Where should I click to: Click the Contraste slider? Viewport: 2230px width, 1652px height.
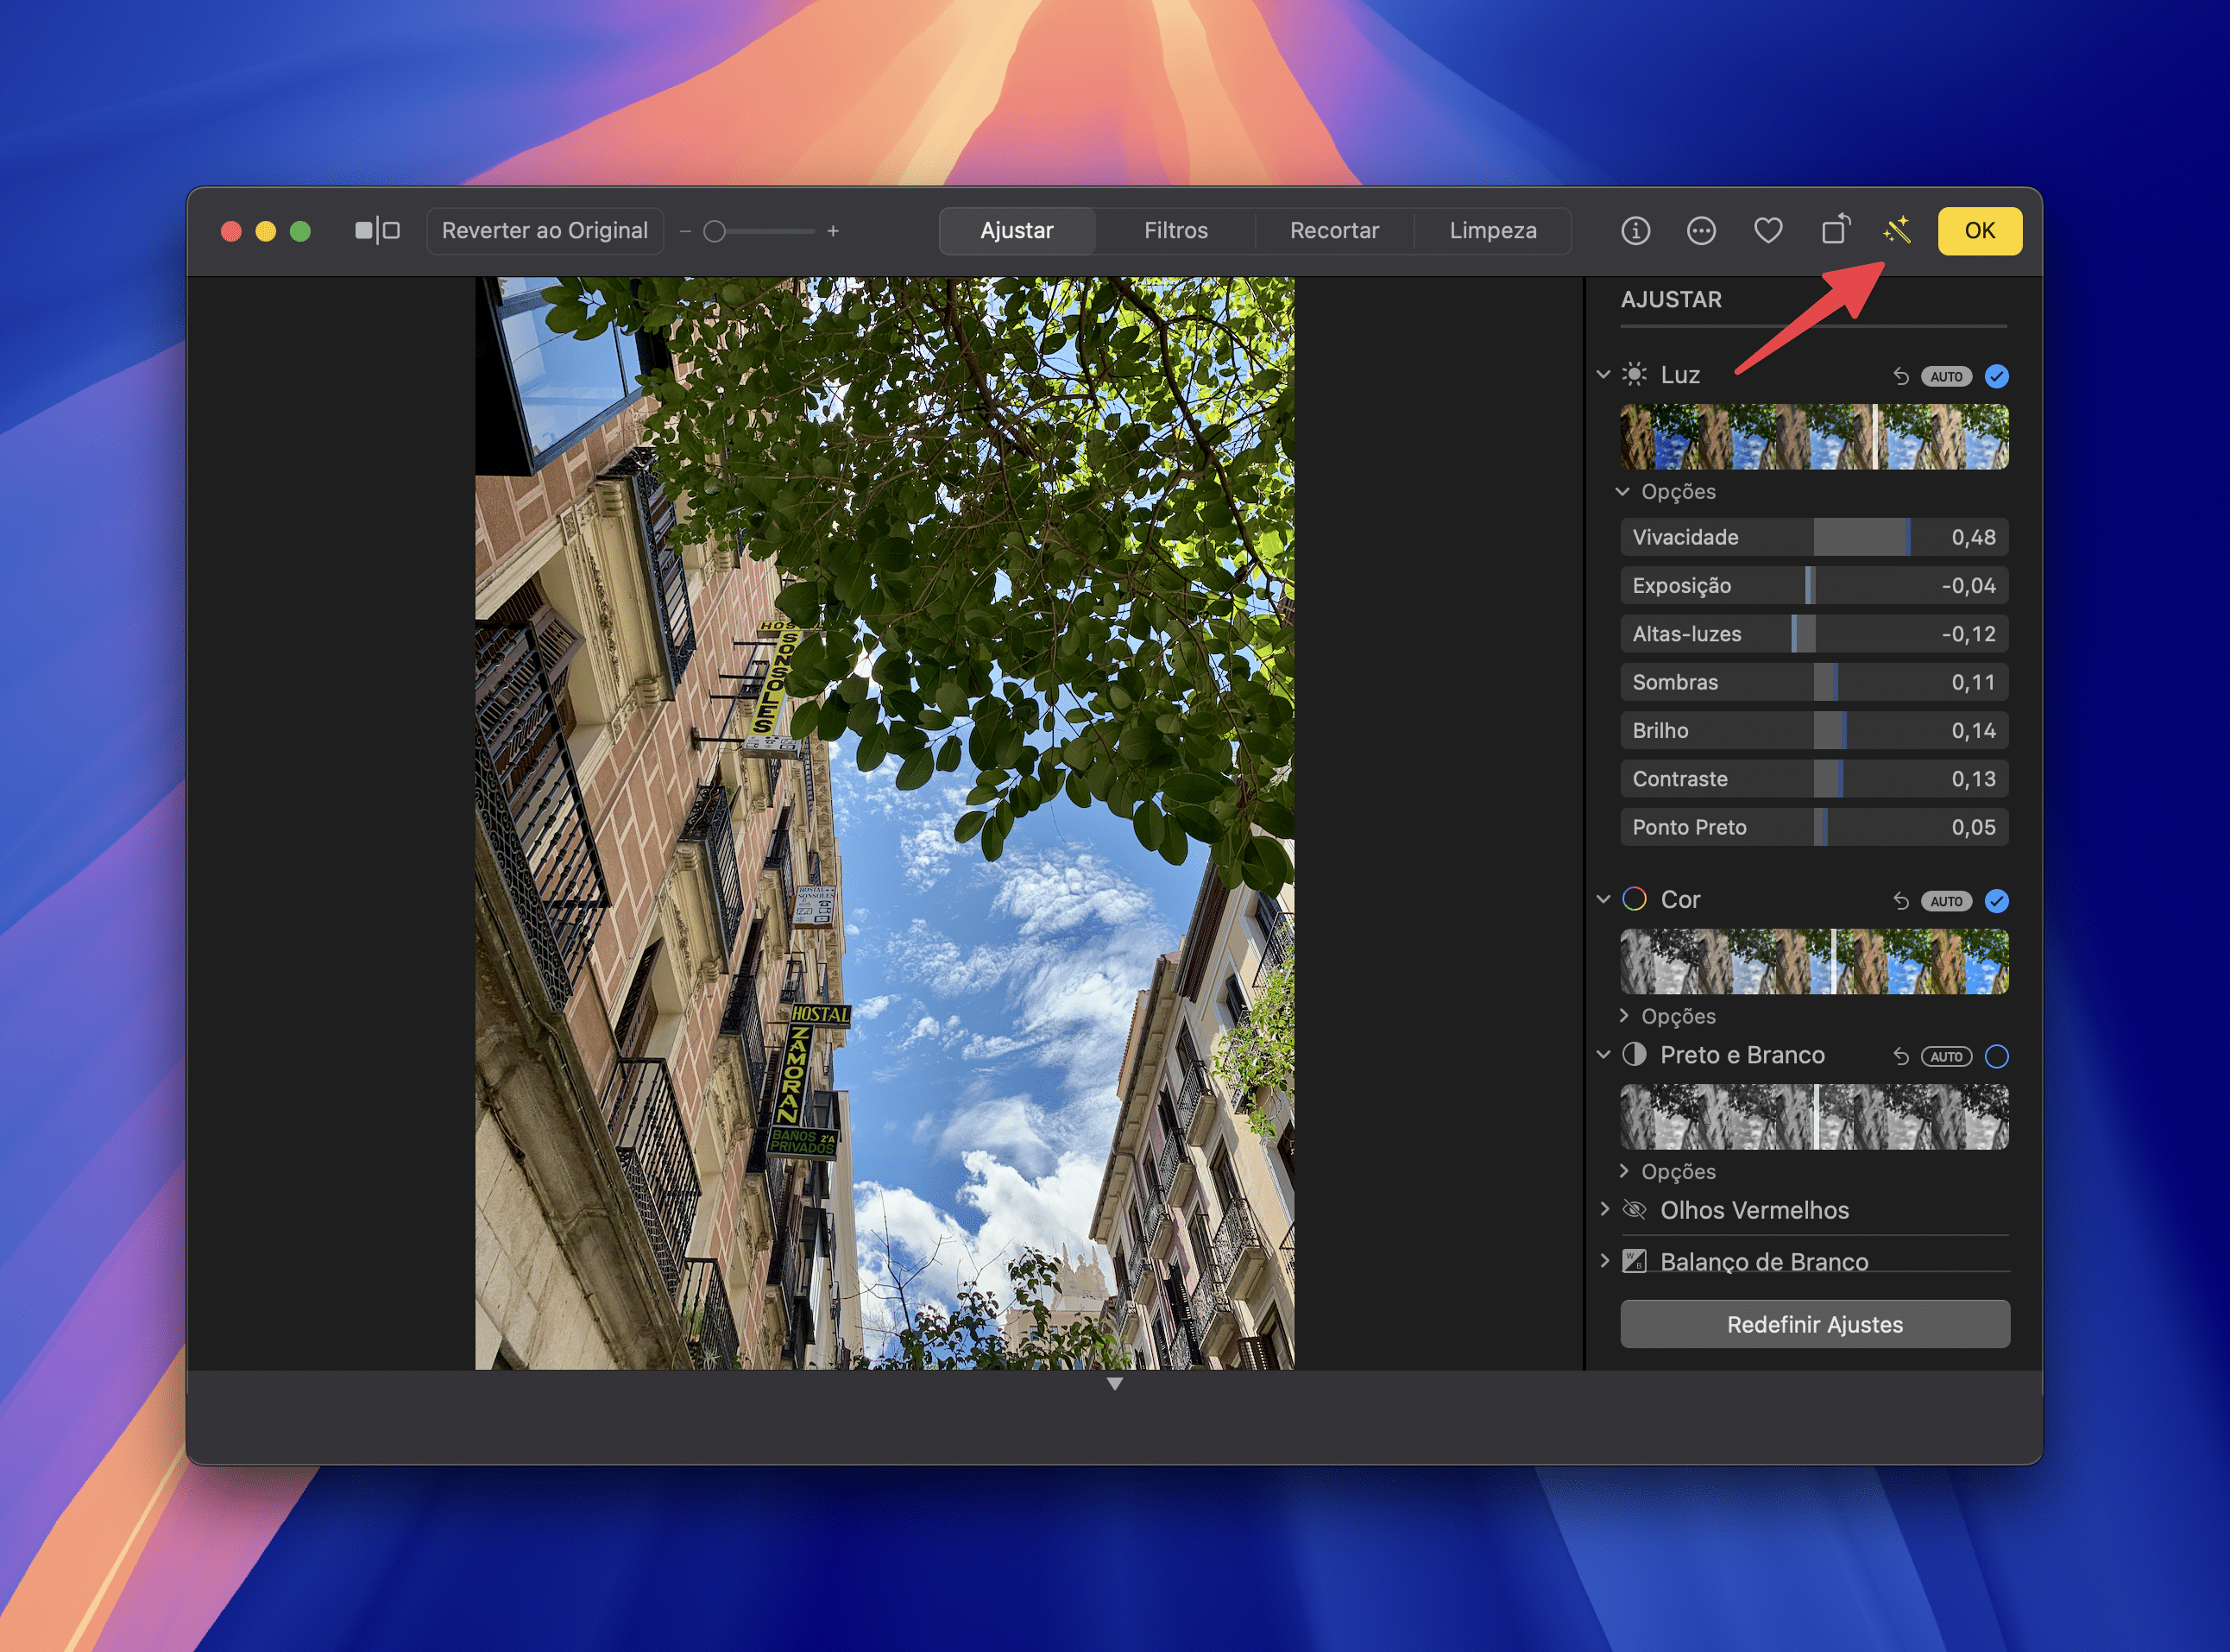1814,779
